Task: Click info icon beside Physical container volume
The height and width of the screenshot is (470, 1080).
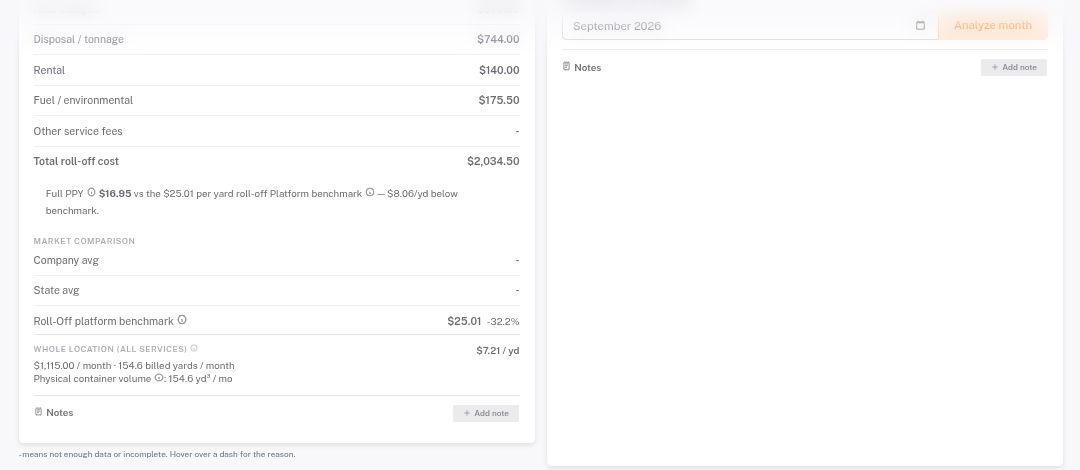Action: (158, 378)
